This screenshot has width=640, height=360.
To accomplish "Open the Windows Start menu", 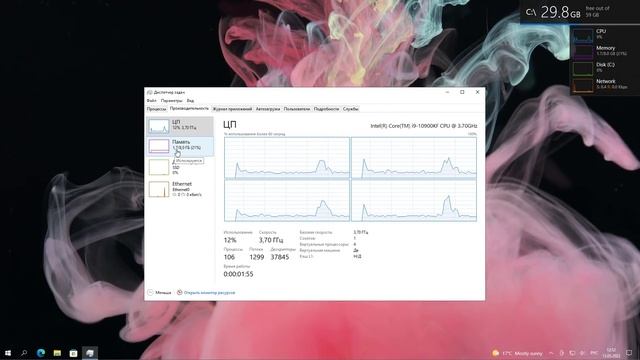I will coord(8,353).
